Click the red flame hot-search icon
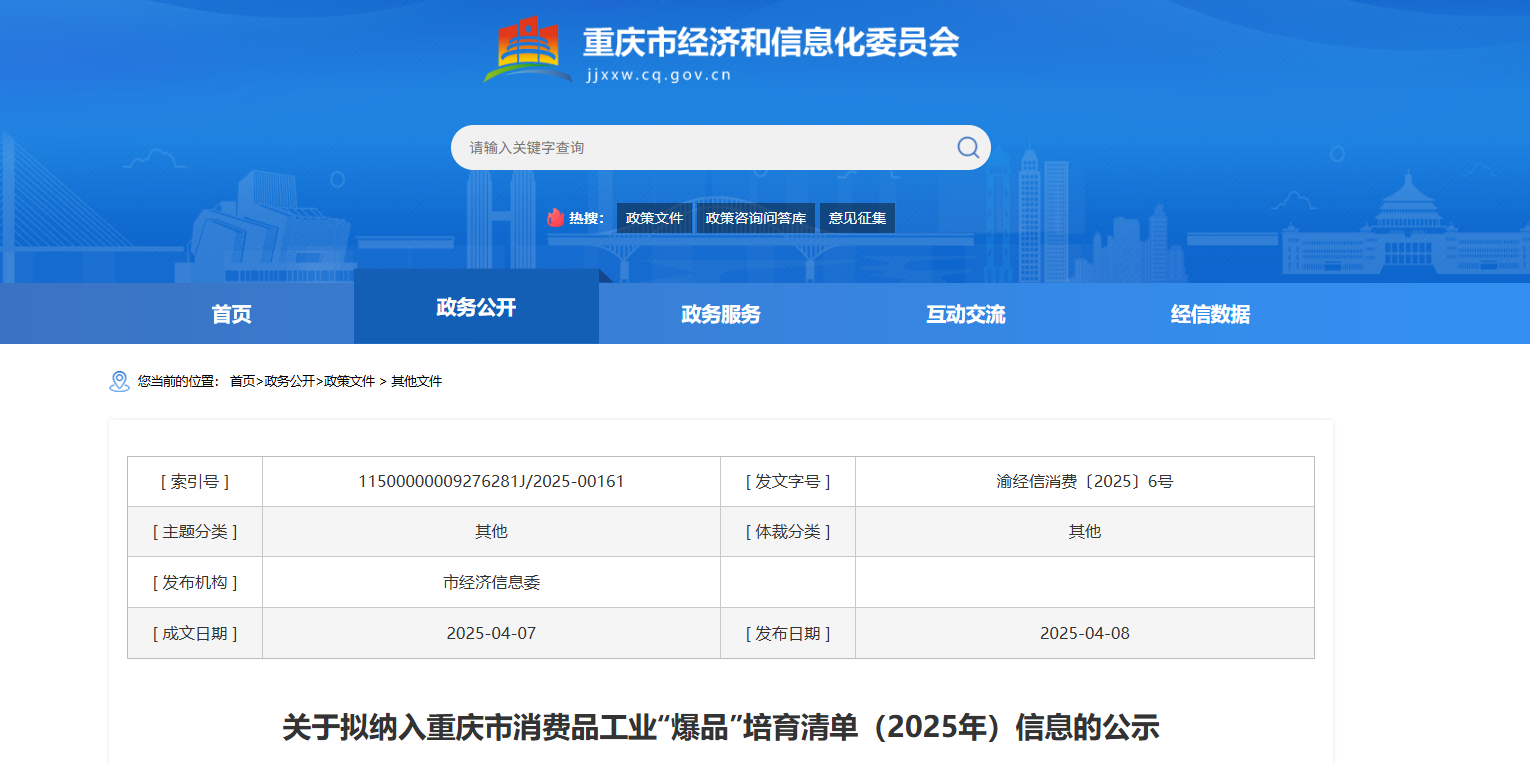The height and width of the screenshot is (764, 1530). (555, 218)
